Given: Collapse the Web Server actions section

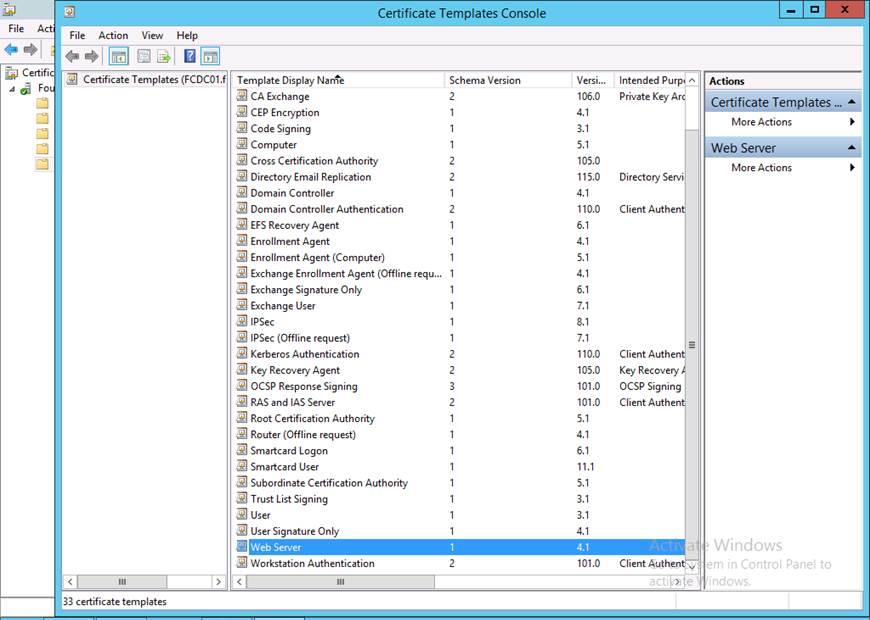Looking at the screenshot, I should click(852, 148).
